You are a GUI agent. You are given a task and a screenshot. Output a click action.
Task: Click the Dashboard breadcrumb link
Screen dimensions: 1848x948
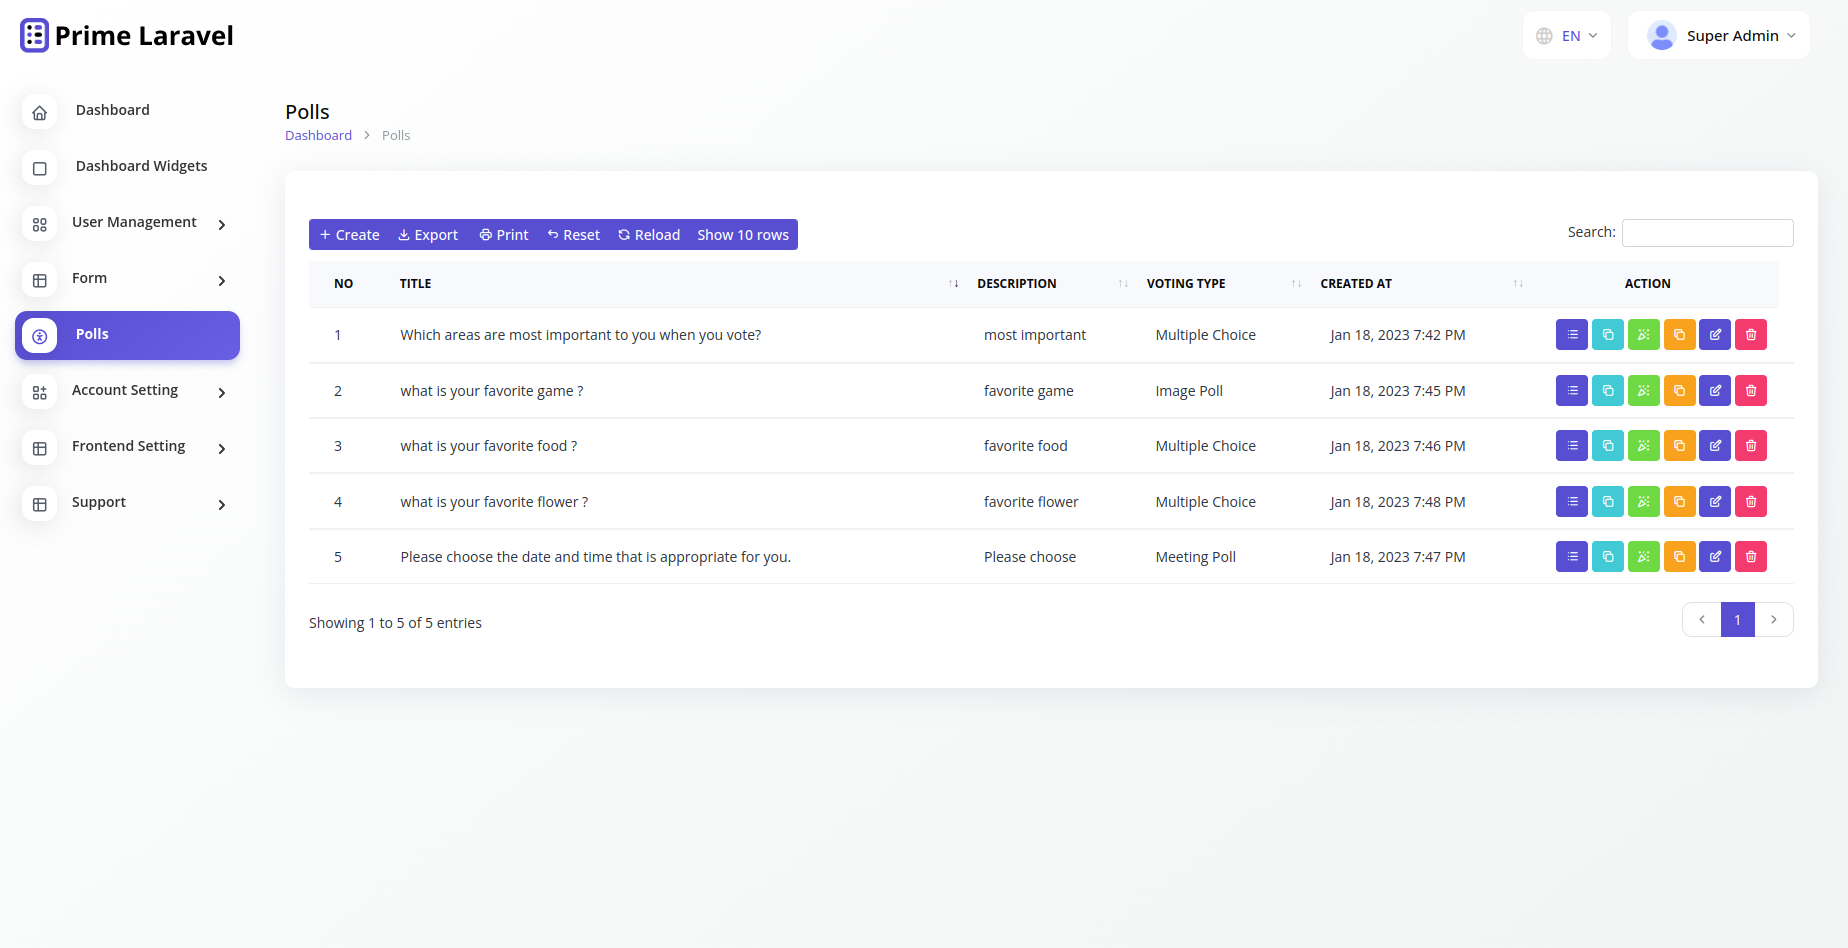(x=318, y=136)
